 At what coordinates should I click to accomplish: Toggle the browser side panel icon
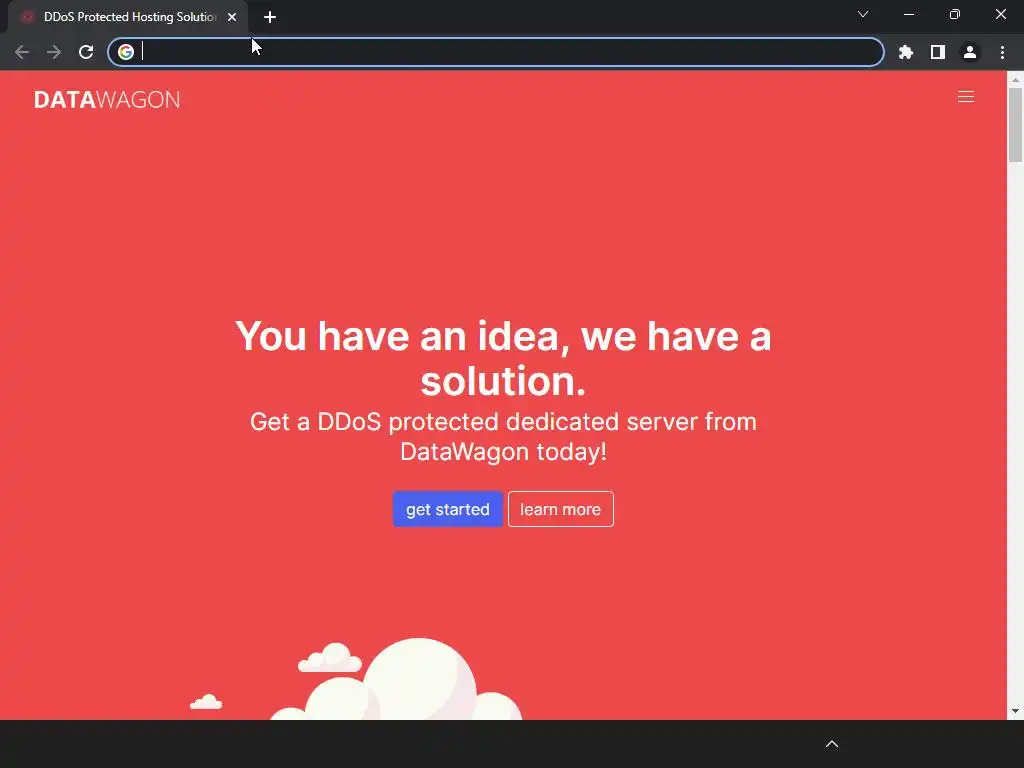(x=938, y=52)
